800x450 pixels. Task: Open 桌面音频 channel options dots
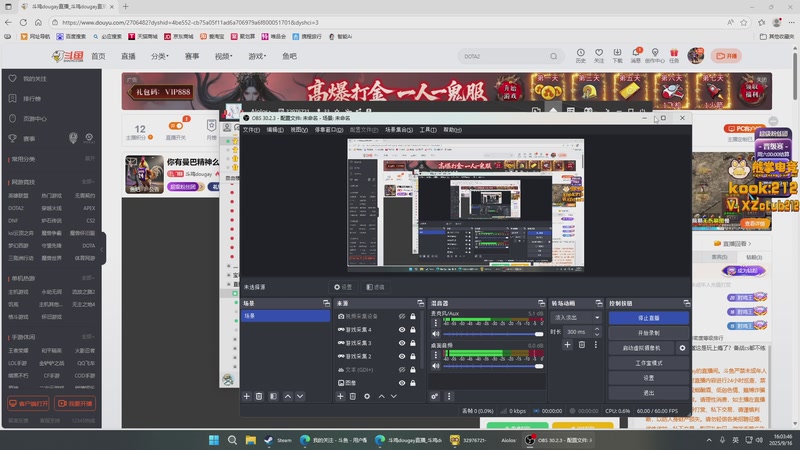coord(436,355)
